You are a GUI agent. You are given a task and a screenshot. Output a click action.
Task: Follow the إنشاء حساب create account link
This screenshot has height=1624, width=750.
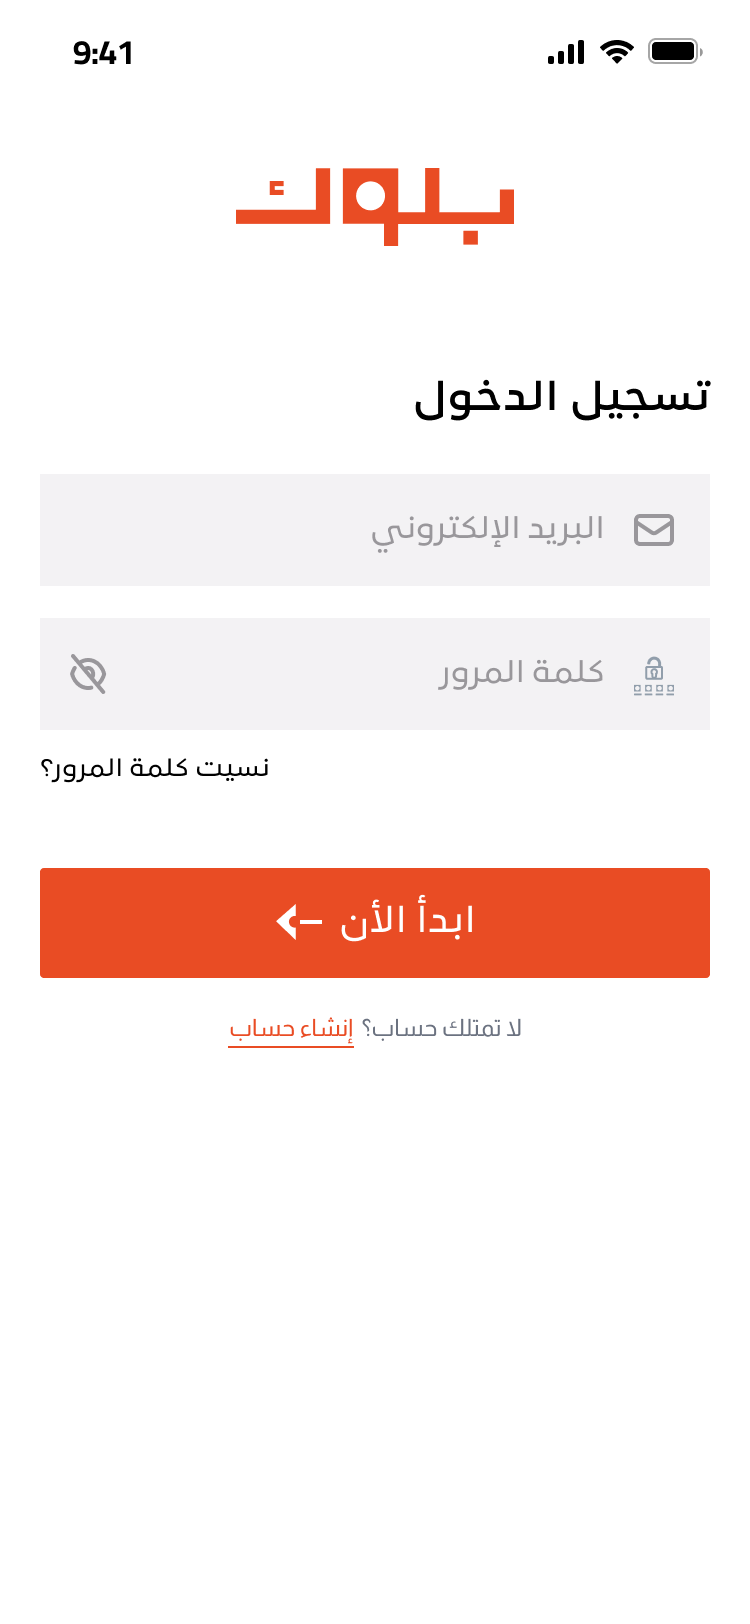pyautogui.click(x=291, y=1029)
